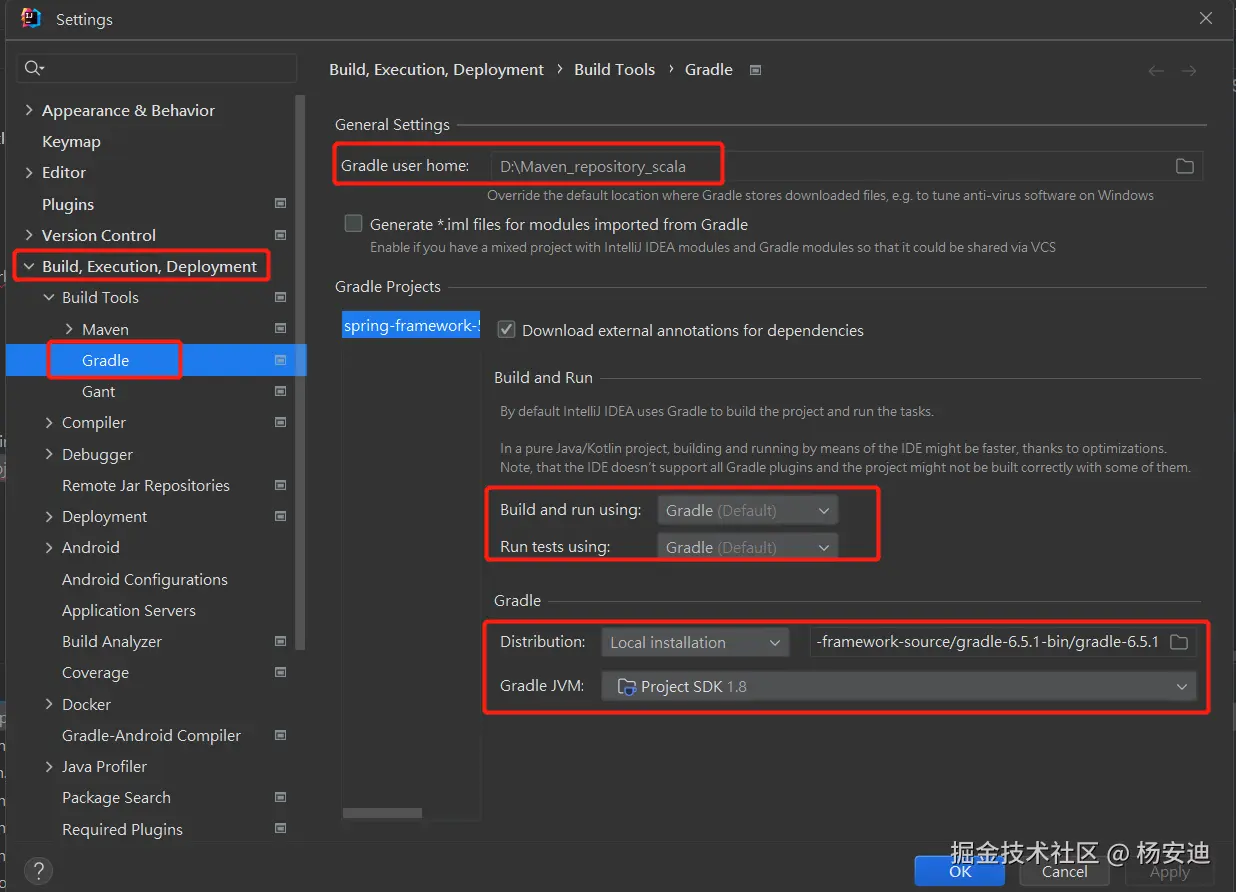Select Required Plugins in settings tree
The image size is (1236, 892).
(x=122, y=829)
